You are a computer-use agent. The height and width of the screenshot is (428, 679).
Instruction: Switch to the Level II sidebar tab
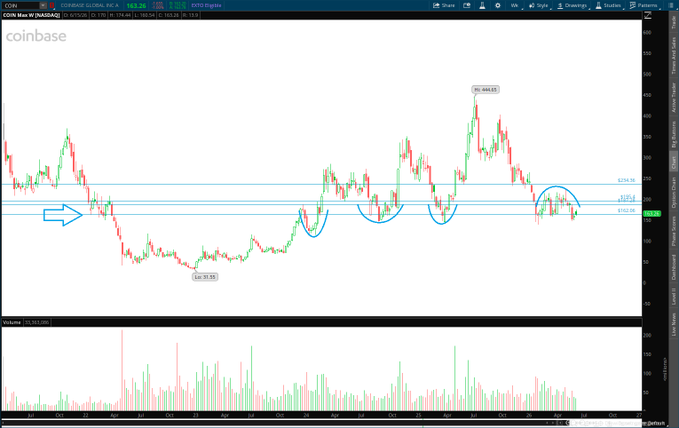673,296
